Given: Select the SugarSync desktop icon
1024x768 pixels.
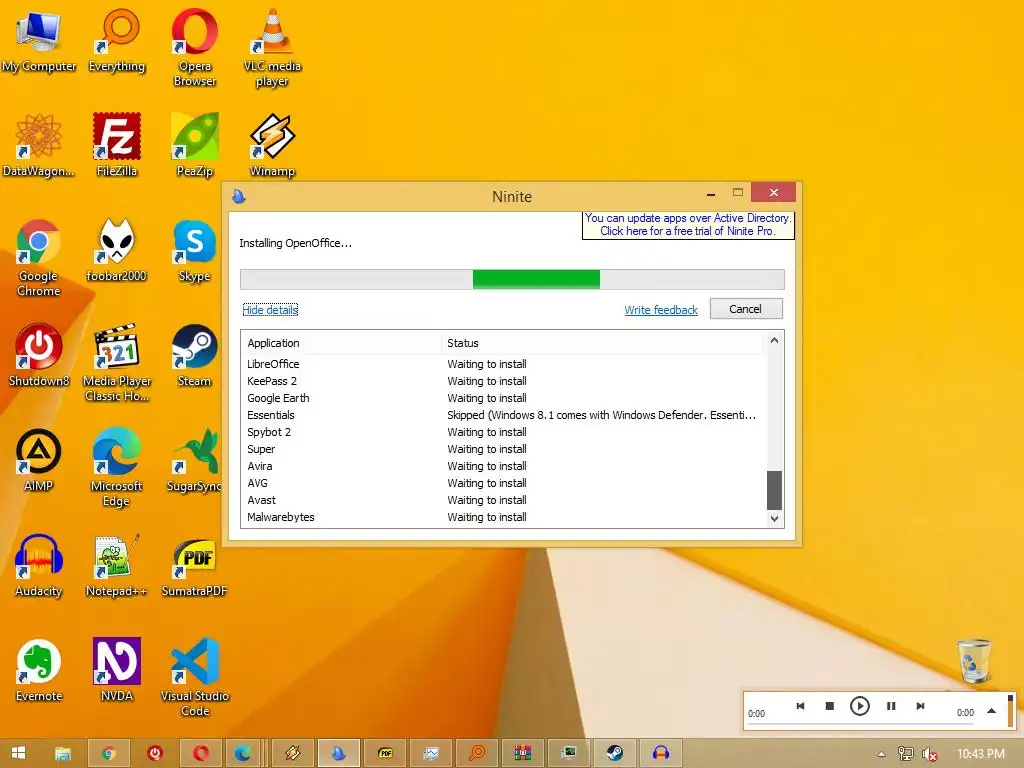Looking at the screenshot, I should [195, 461].
